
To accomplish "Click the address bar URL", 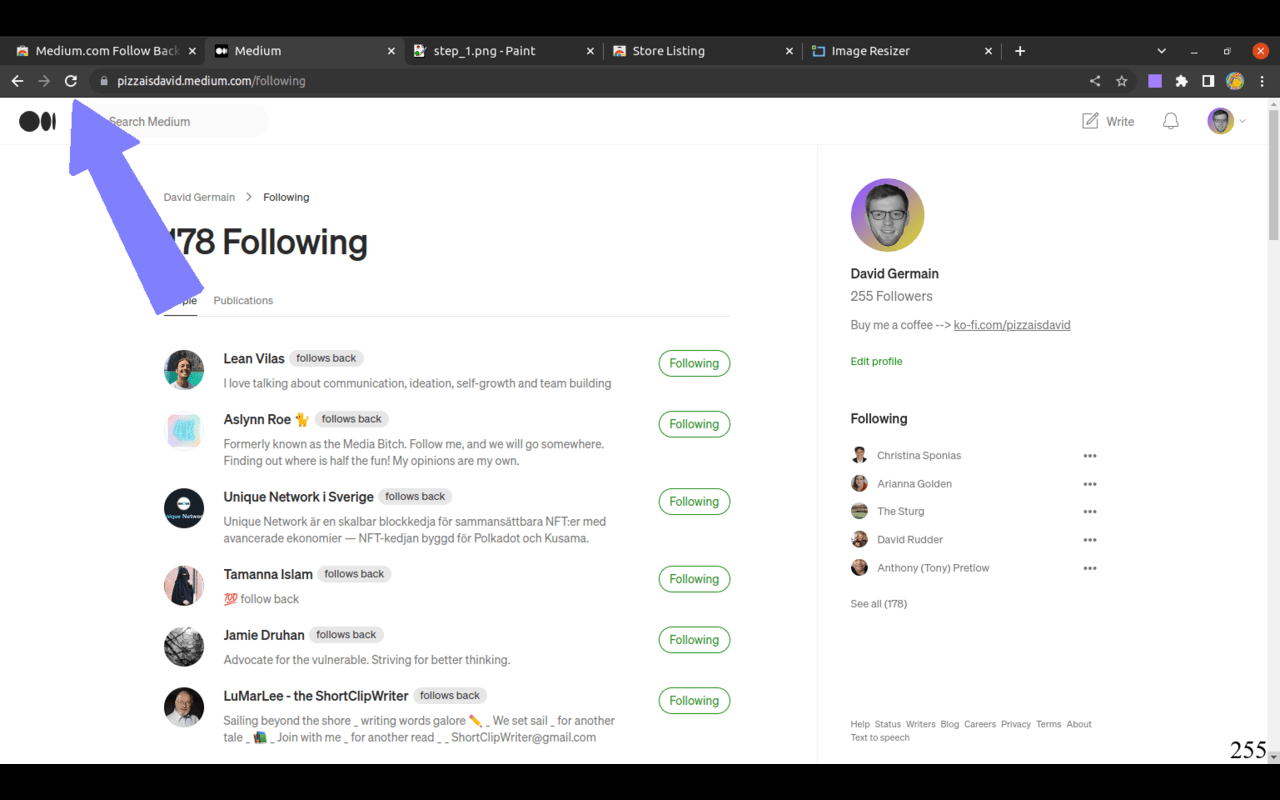I will point(211,81).
